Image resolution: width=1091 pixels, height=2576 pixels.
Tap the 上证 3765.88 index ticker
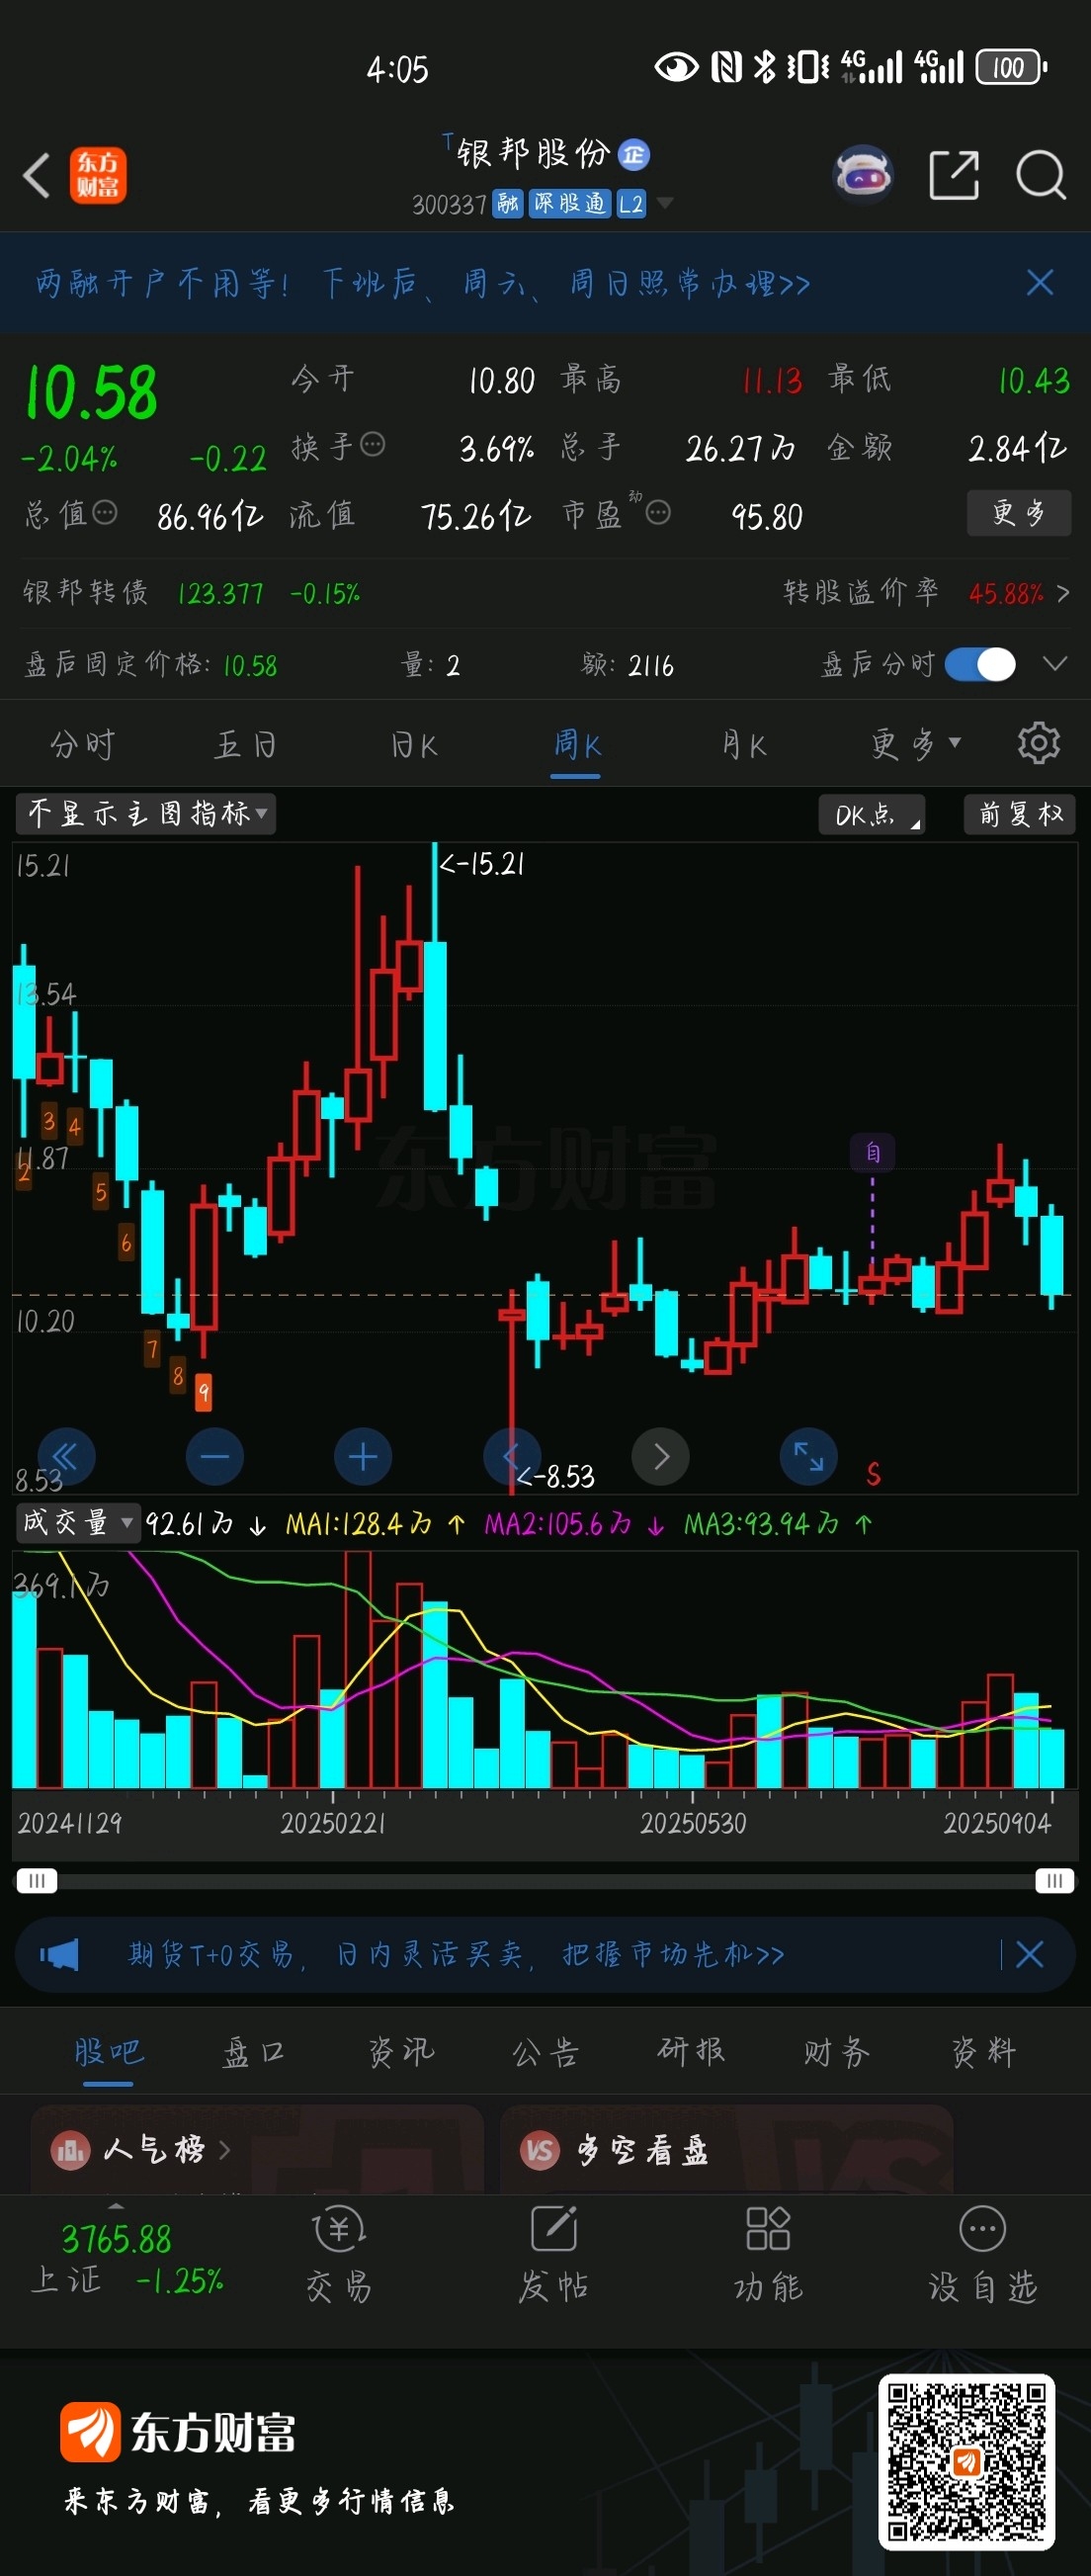click(x=127, y=2260)
